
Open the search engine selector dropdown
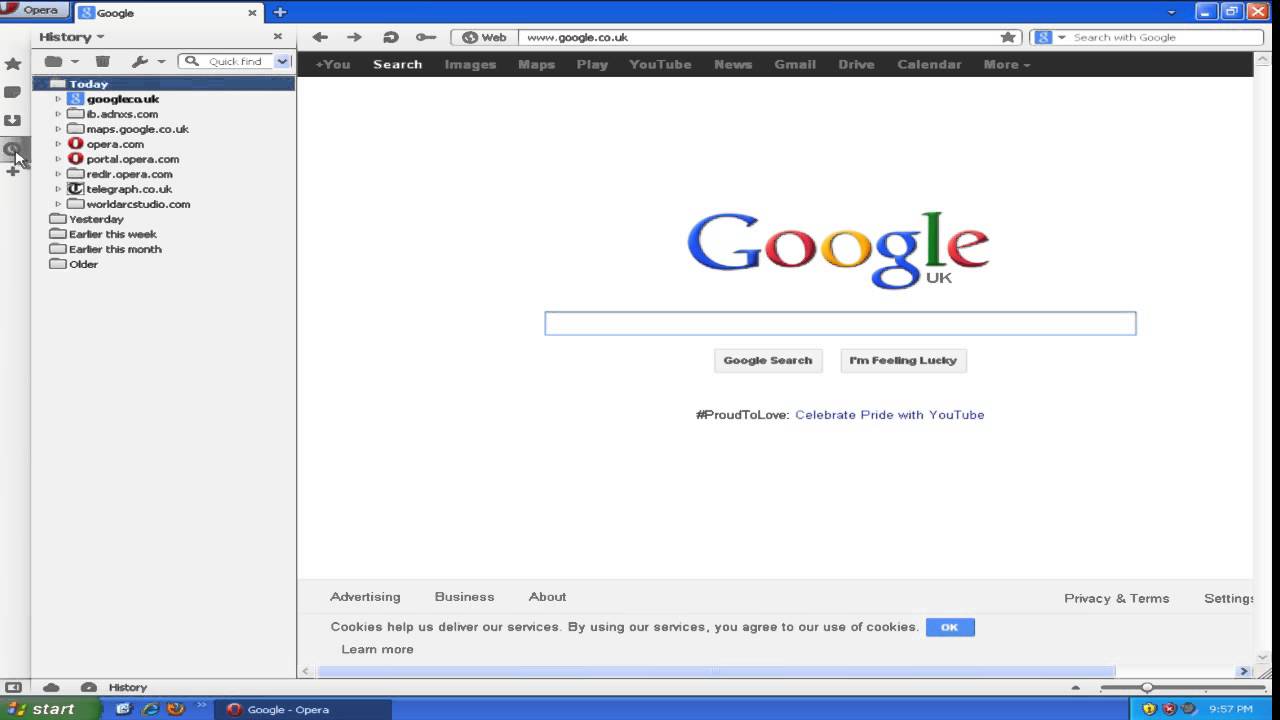1050,37
